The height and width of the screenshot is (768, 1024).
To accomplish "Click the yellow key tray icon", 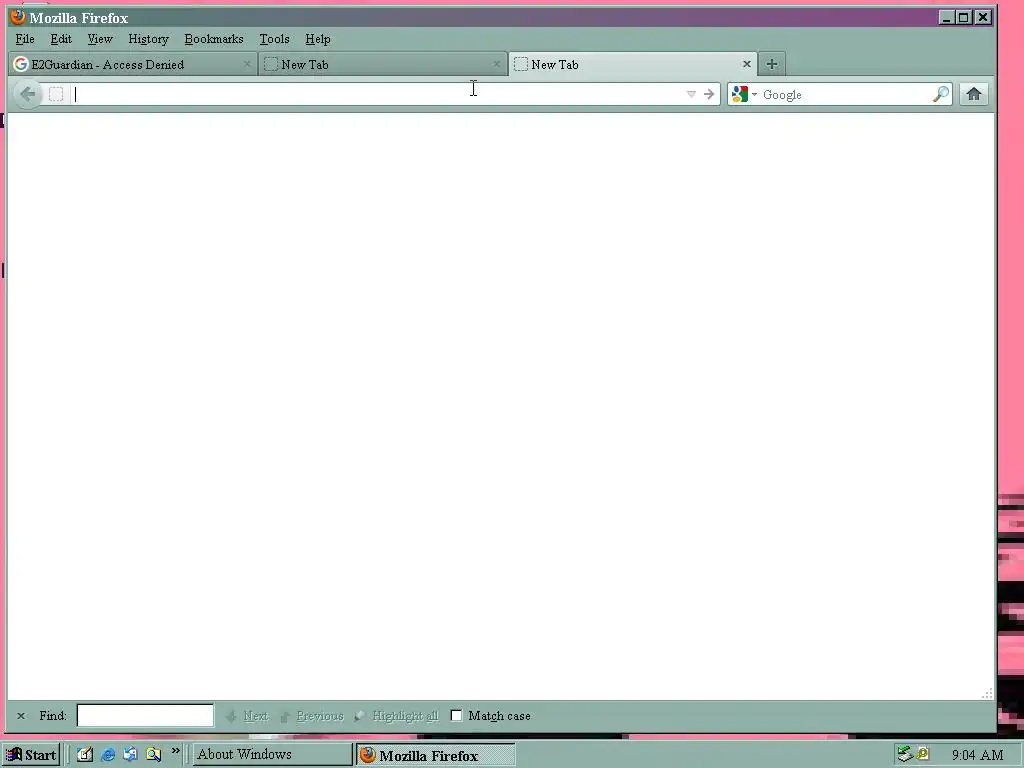I will [923, 754].
